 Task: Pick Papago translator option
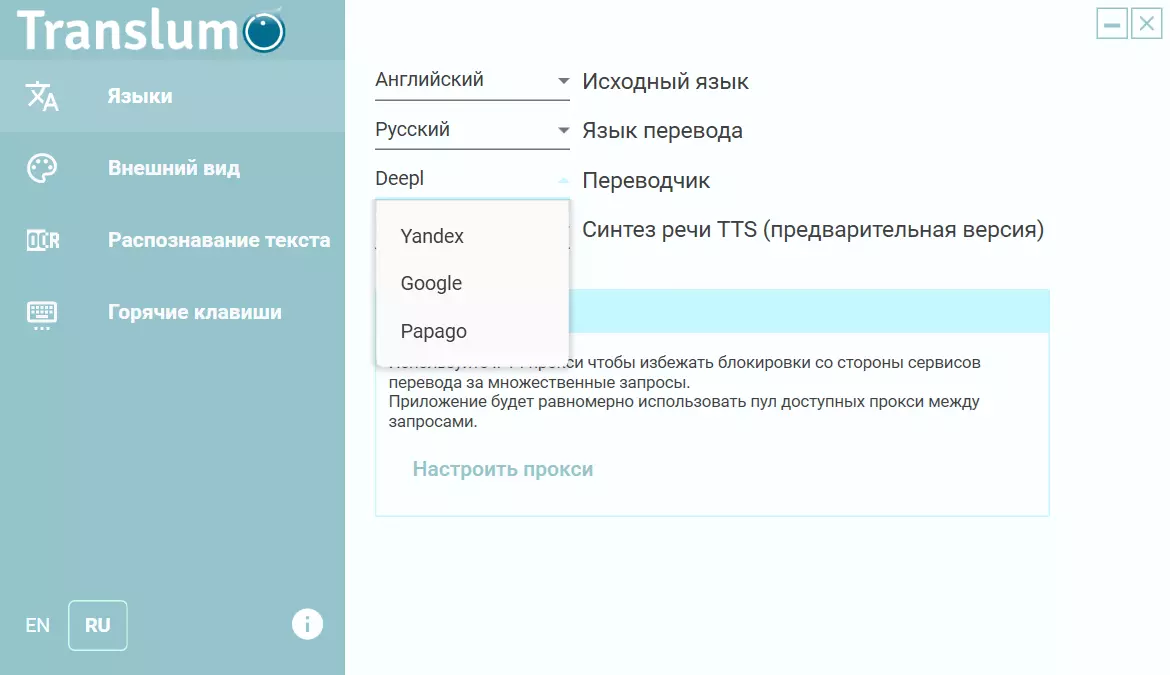472,331
